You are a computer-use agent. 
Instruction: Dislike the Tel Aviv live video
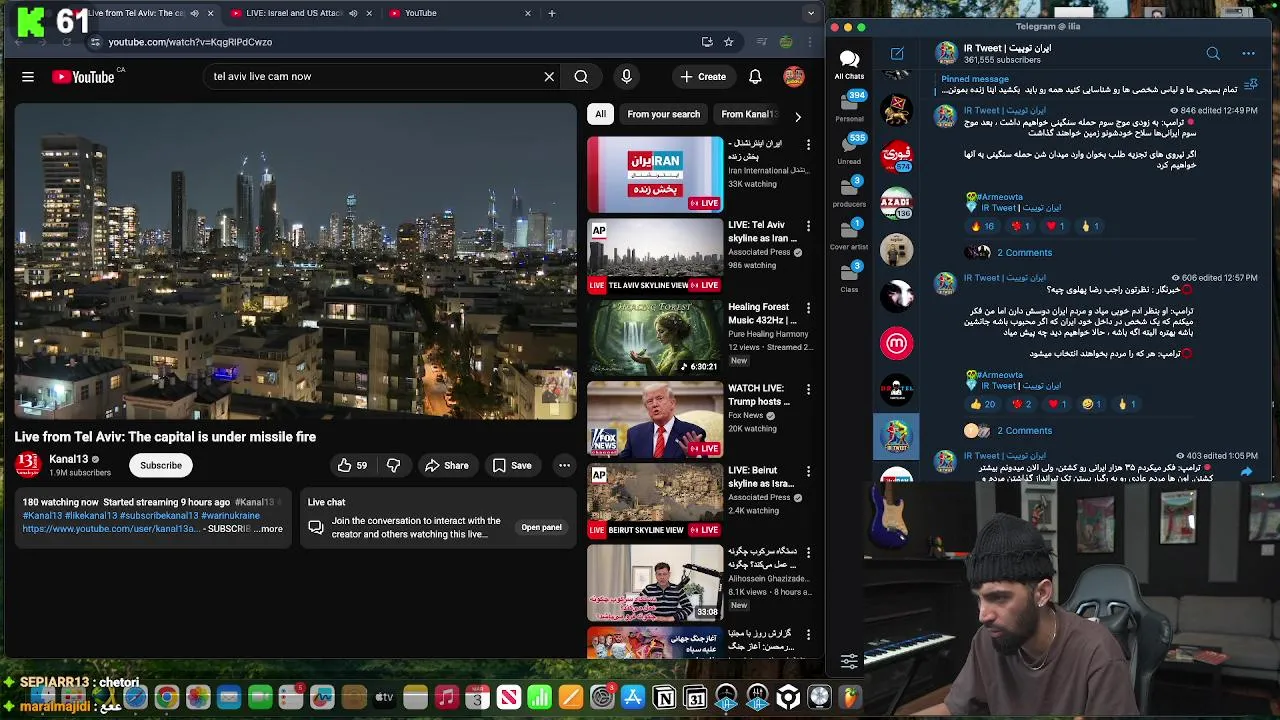[x=393, y=465]
